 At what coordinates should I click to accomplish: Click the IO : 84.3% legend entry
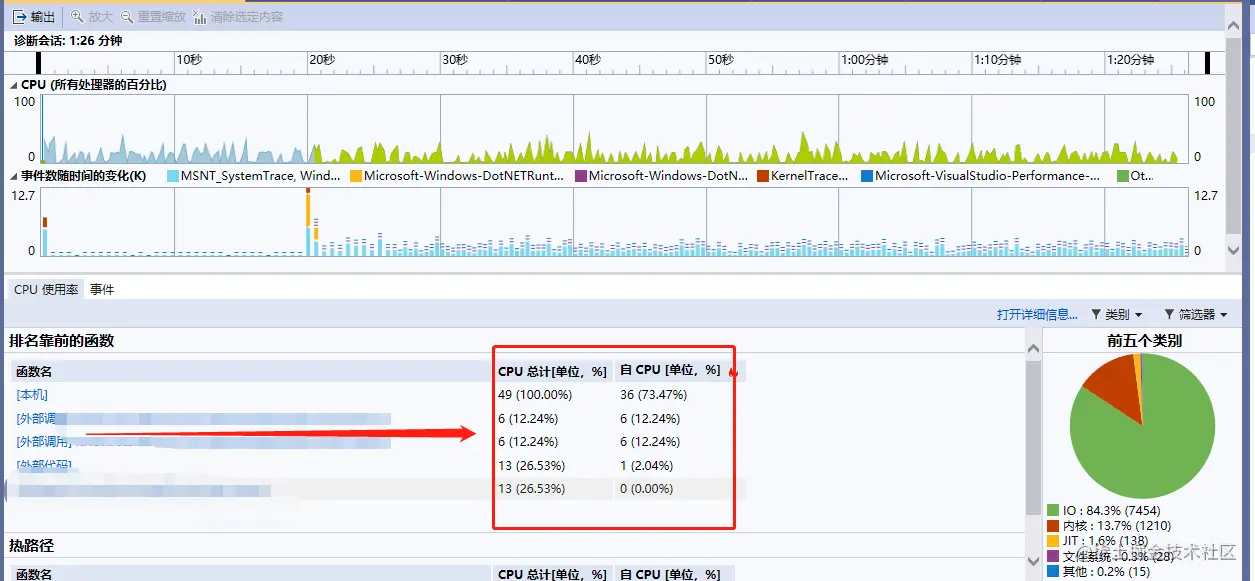1103,510
